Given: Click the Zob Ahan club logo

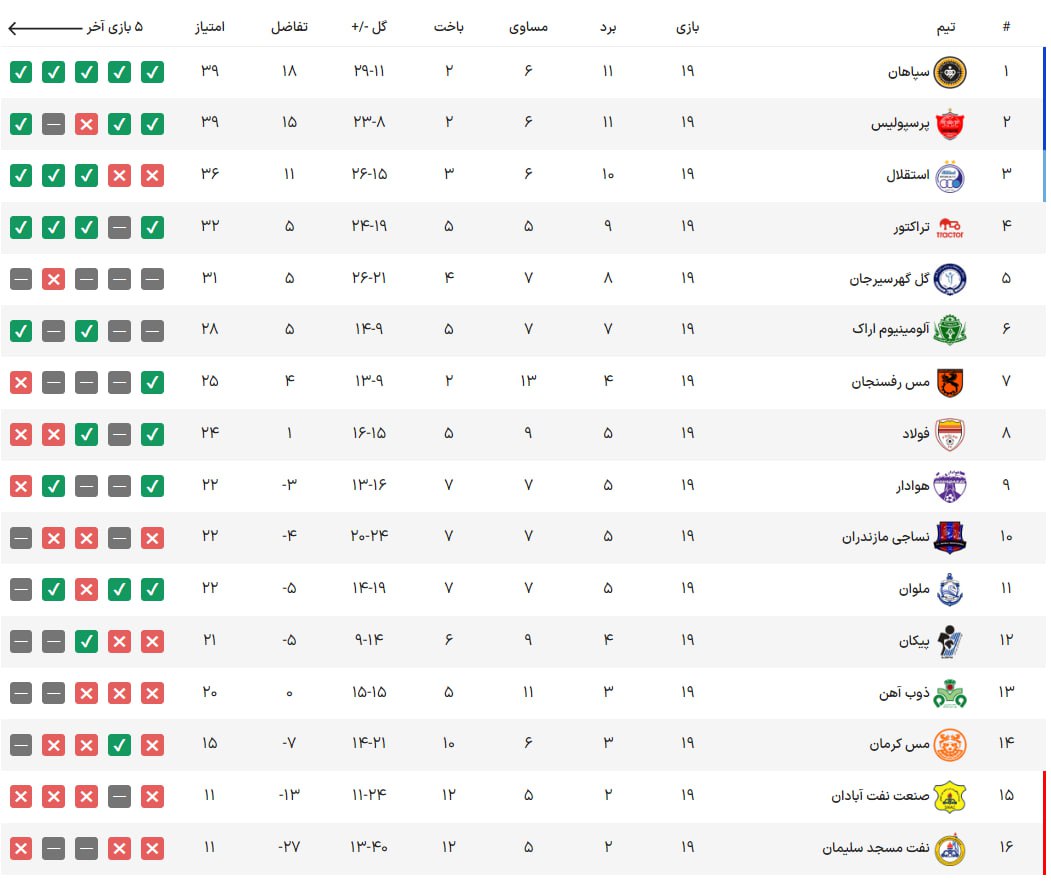Looking at the screenshot, I should click(949, 693).
